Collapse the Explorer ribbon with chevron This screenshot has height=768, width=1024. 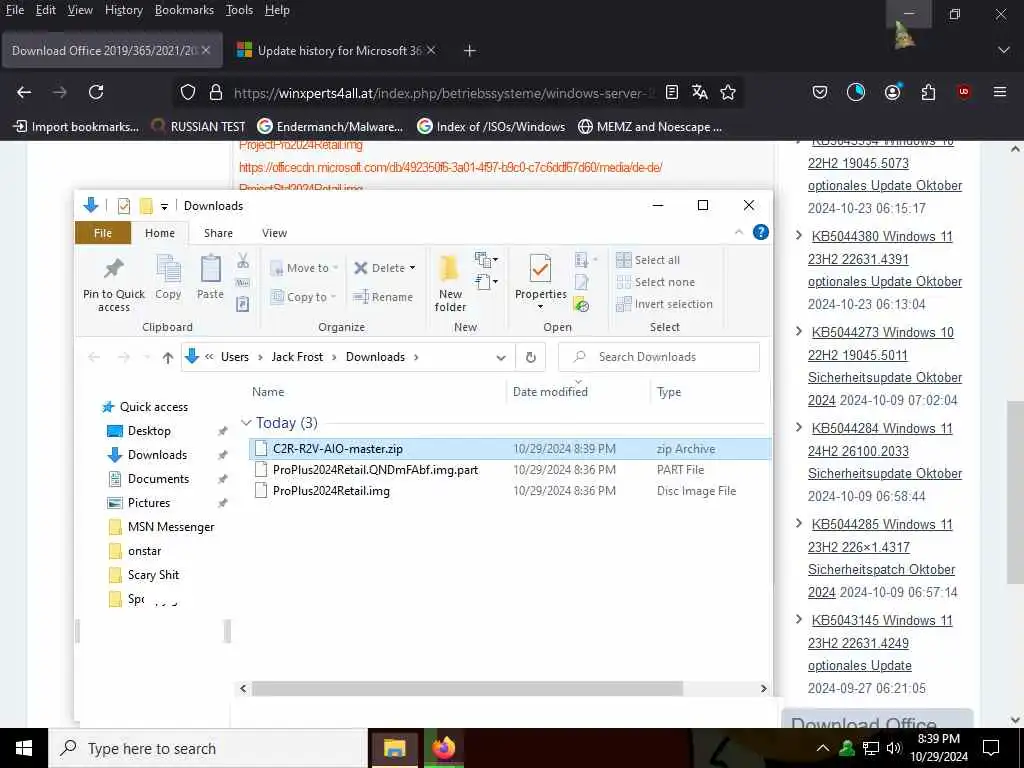(739, 232)
